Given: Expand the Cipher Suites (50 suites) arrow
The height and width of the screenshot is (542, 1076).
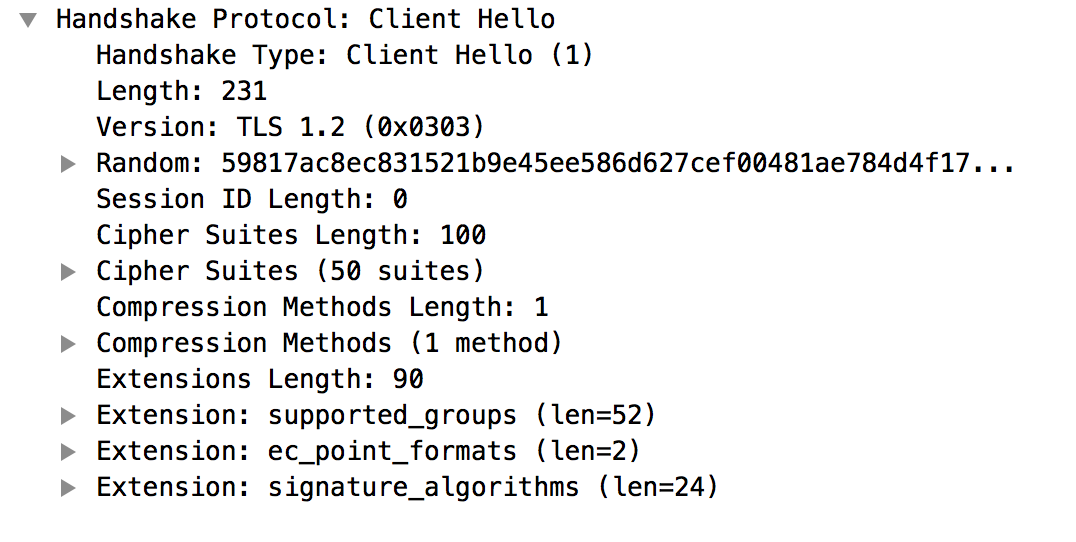Looking at the screenshot, I should [x=68, y=272].
